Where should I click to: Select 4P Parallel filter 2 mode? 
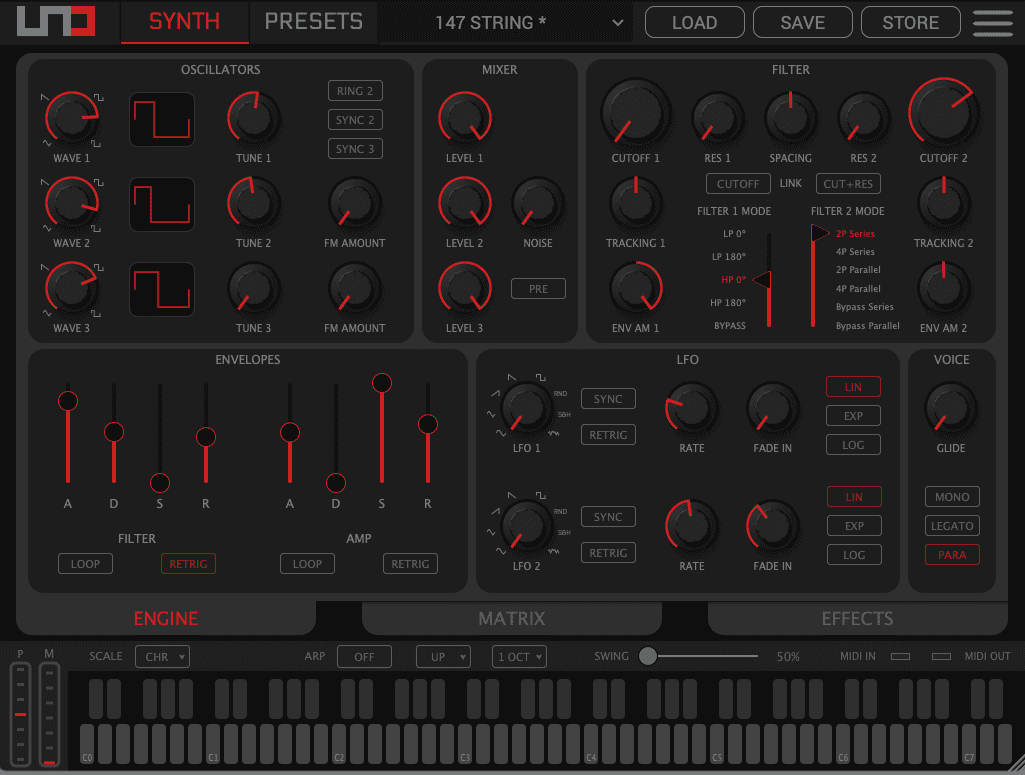[x=858, y=288]
